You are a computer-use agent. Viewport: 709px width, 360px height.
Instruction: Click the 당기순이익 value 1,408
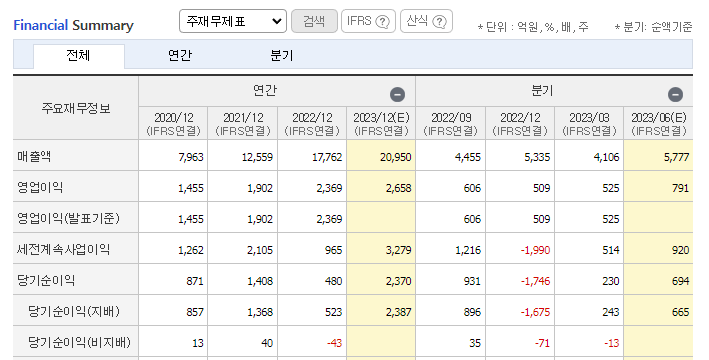coord(260,281)
